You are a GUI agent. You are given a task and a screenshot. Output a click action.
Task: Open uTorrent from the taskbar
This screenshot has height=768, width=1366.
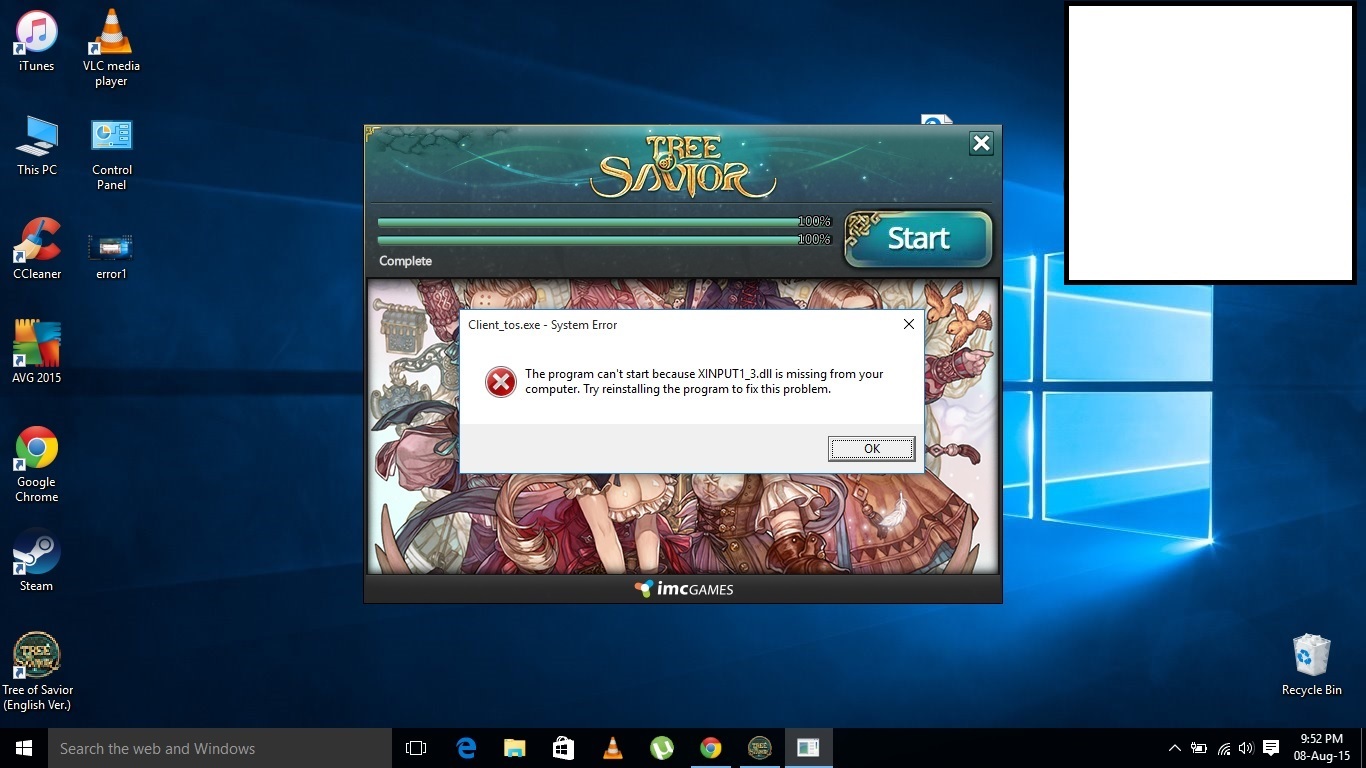(x=661, y=748)
